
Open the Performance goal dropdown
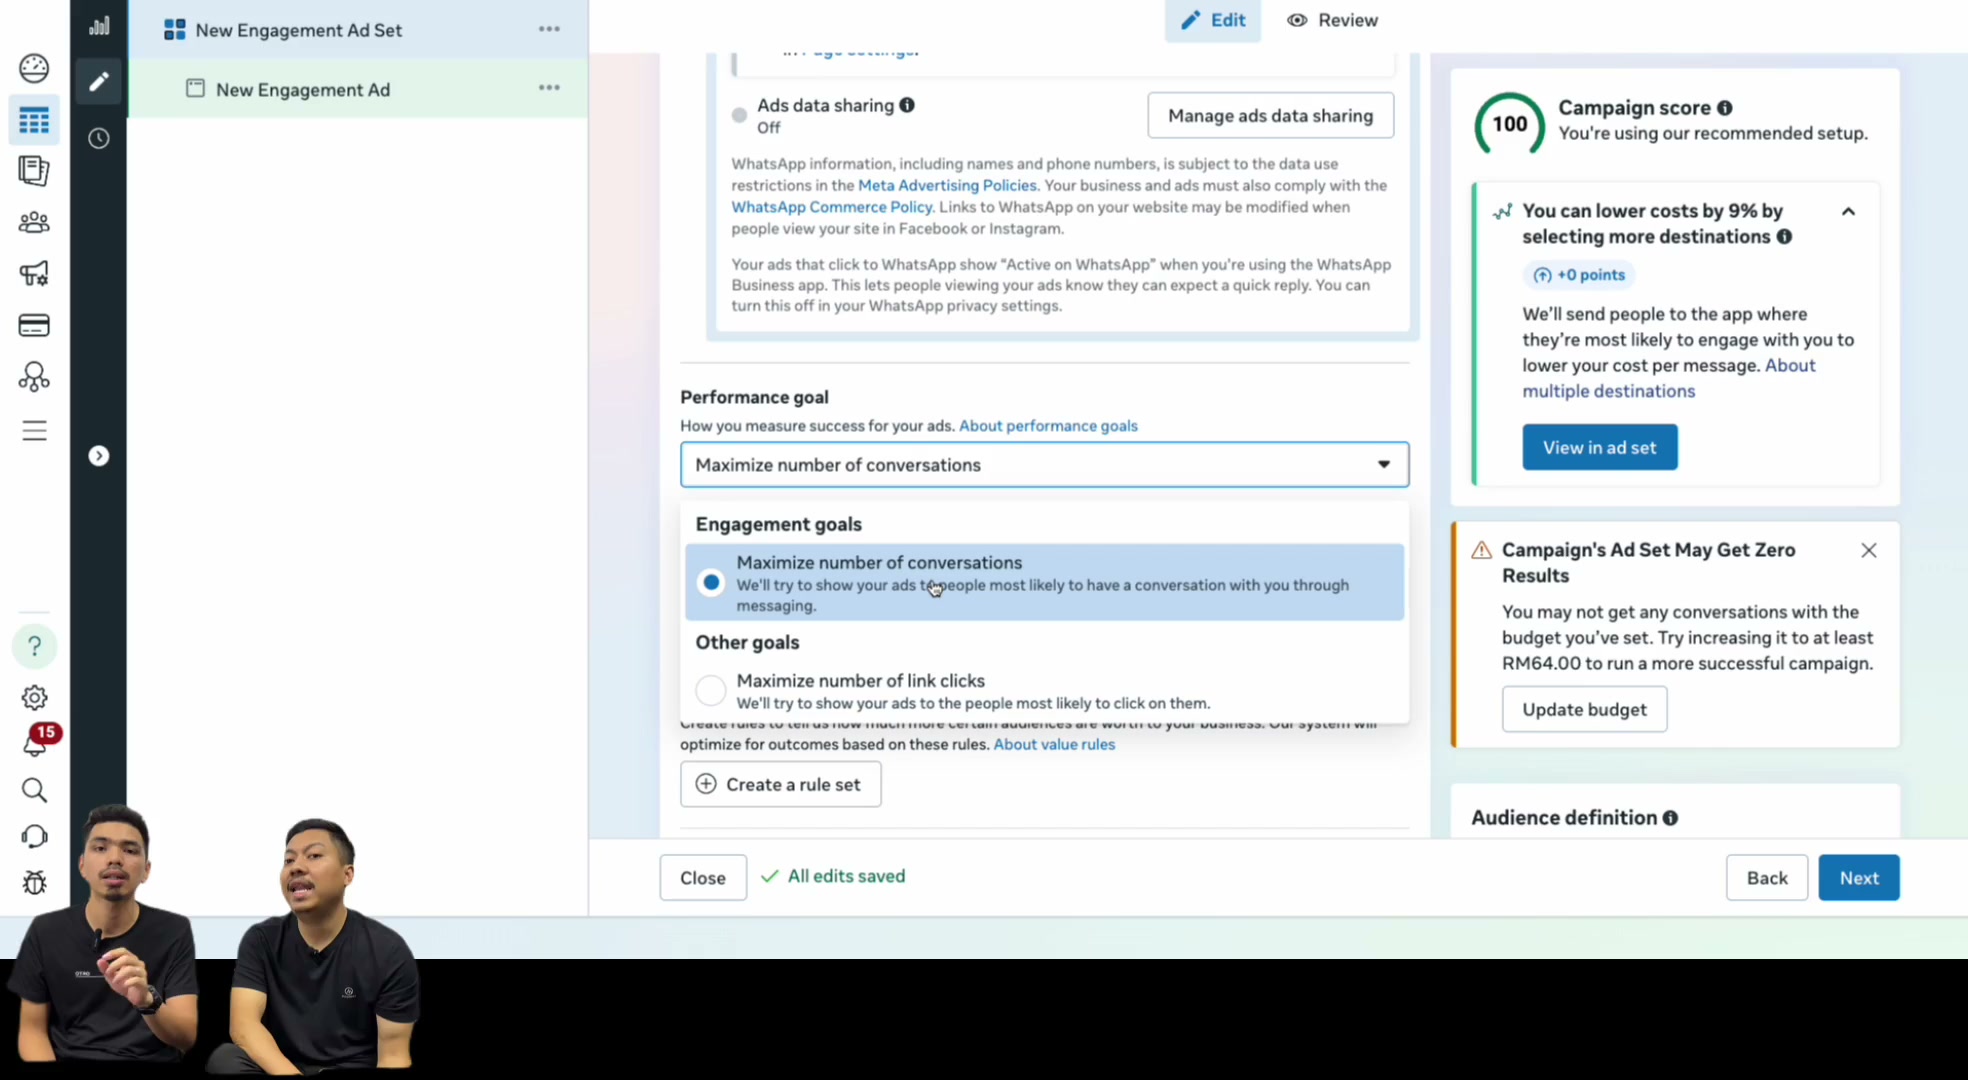pos(1044,465)
